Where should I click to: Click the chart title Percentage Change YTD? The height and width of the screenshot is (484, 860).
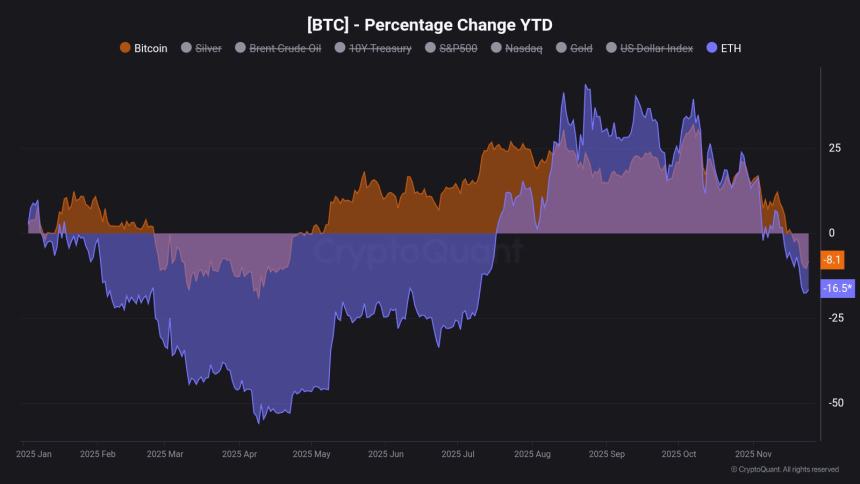pos(429,23)
